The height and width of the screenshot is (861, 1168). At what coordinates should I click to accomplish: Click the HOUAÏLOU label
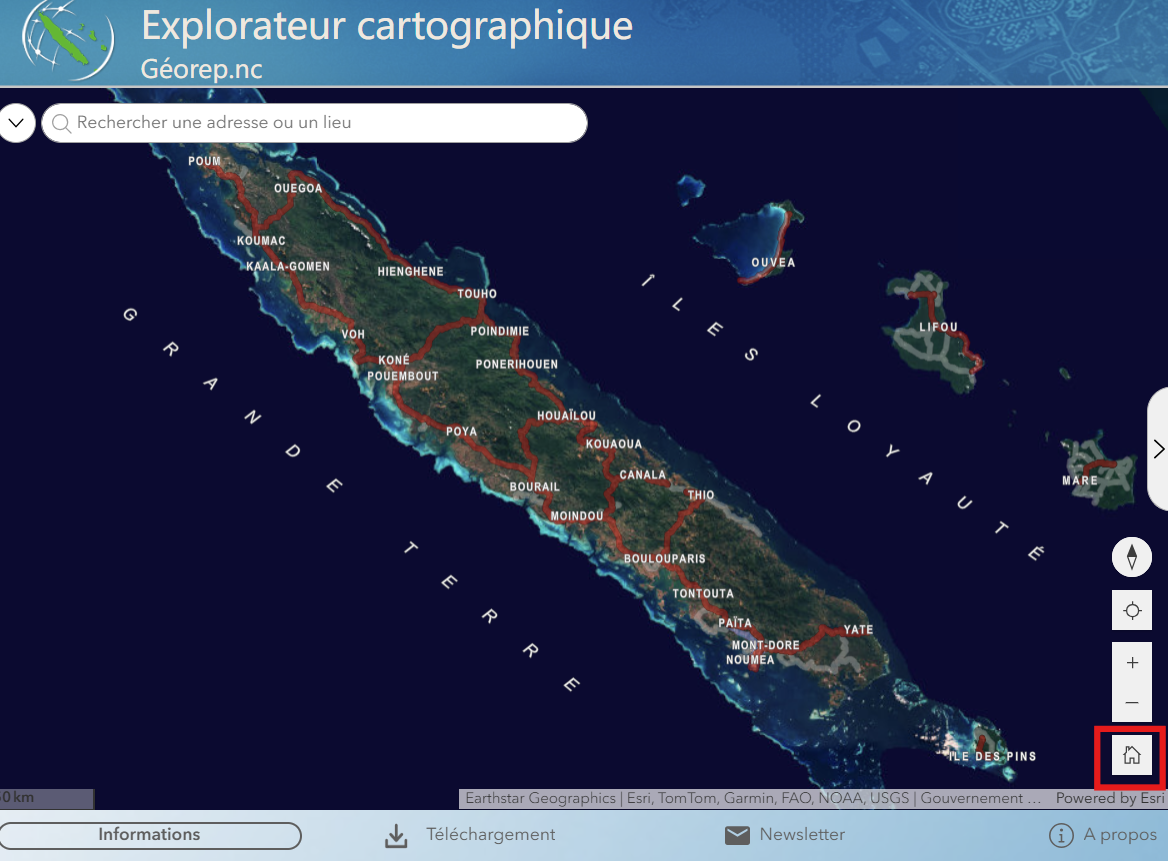[x=566, y=416]
